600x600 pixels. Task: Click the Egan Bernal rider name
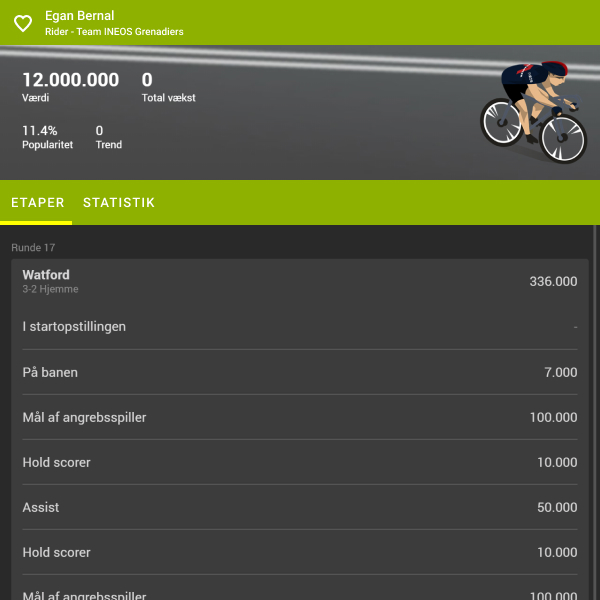(x=80, y=16)
